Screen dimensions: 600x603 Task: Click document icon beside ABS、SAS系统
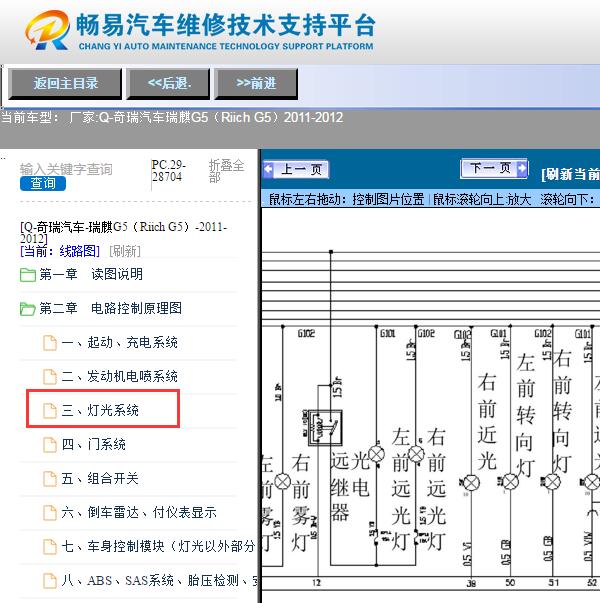(50, 580)
